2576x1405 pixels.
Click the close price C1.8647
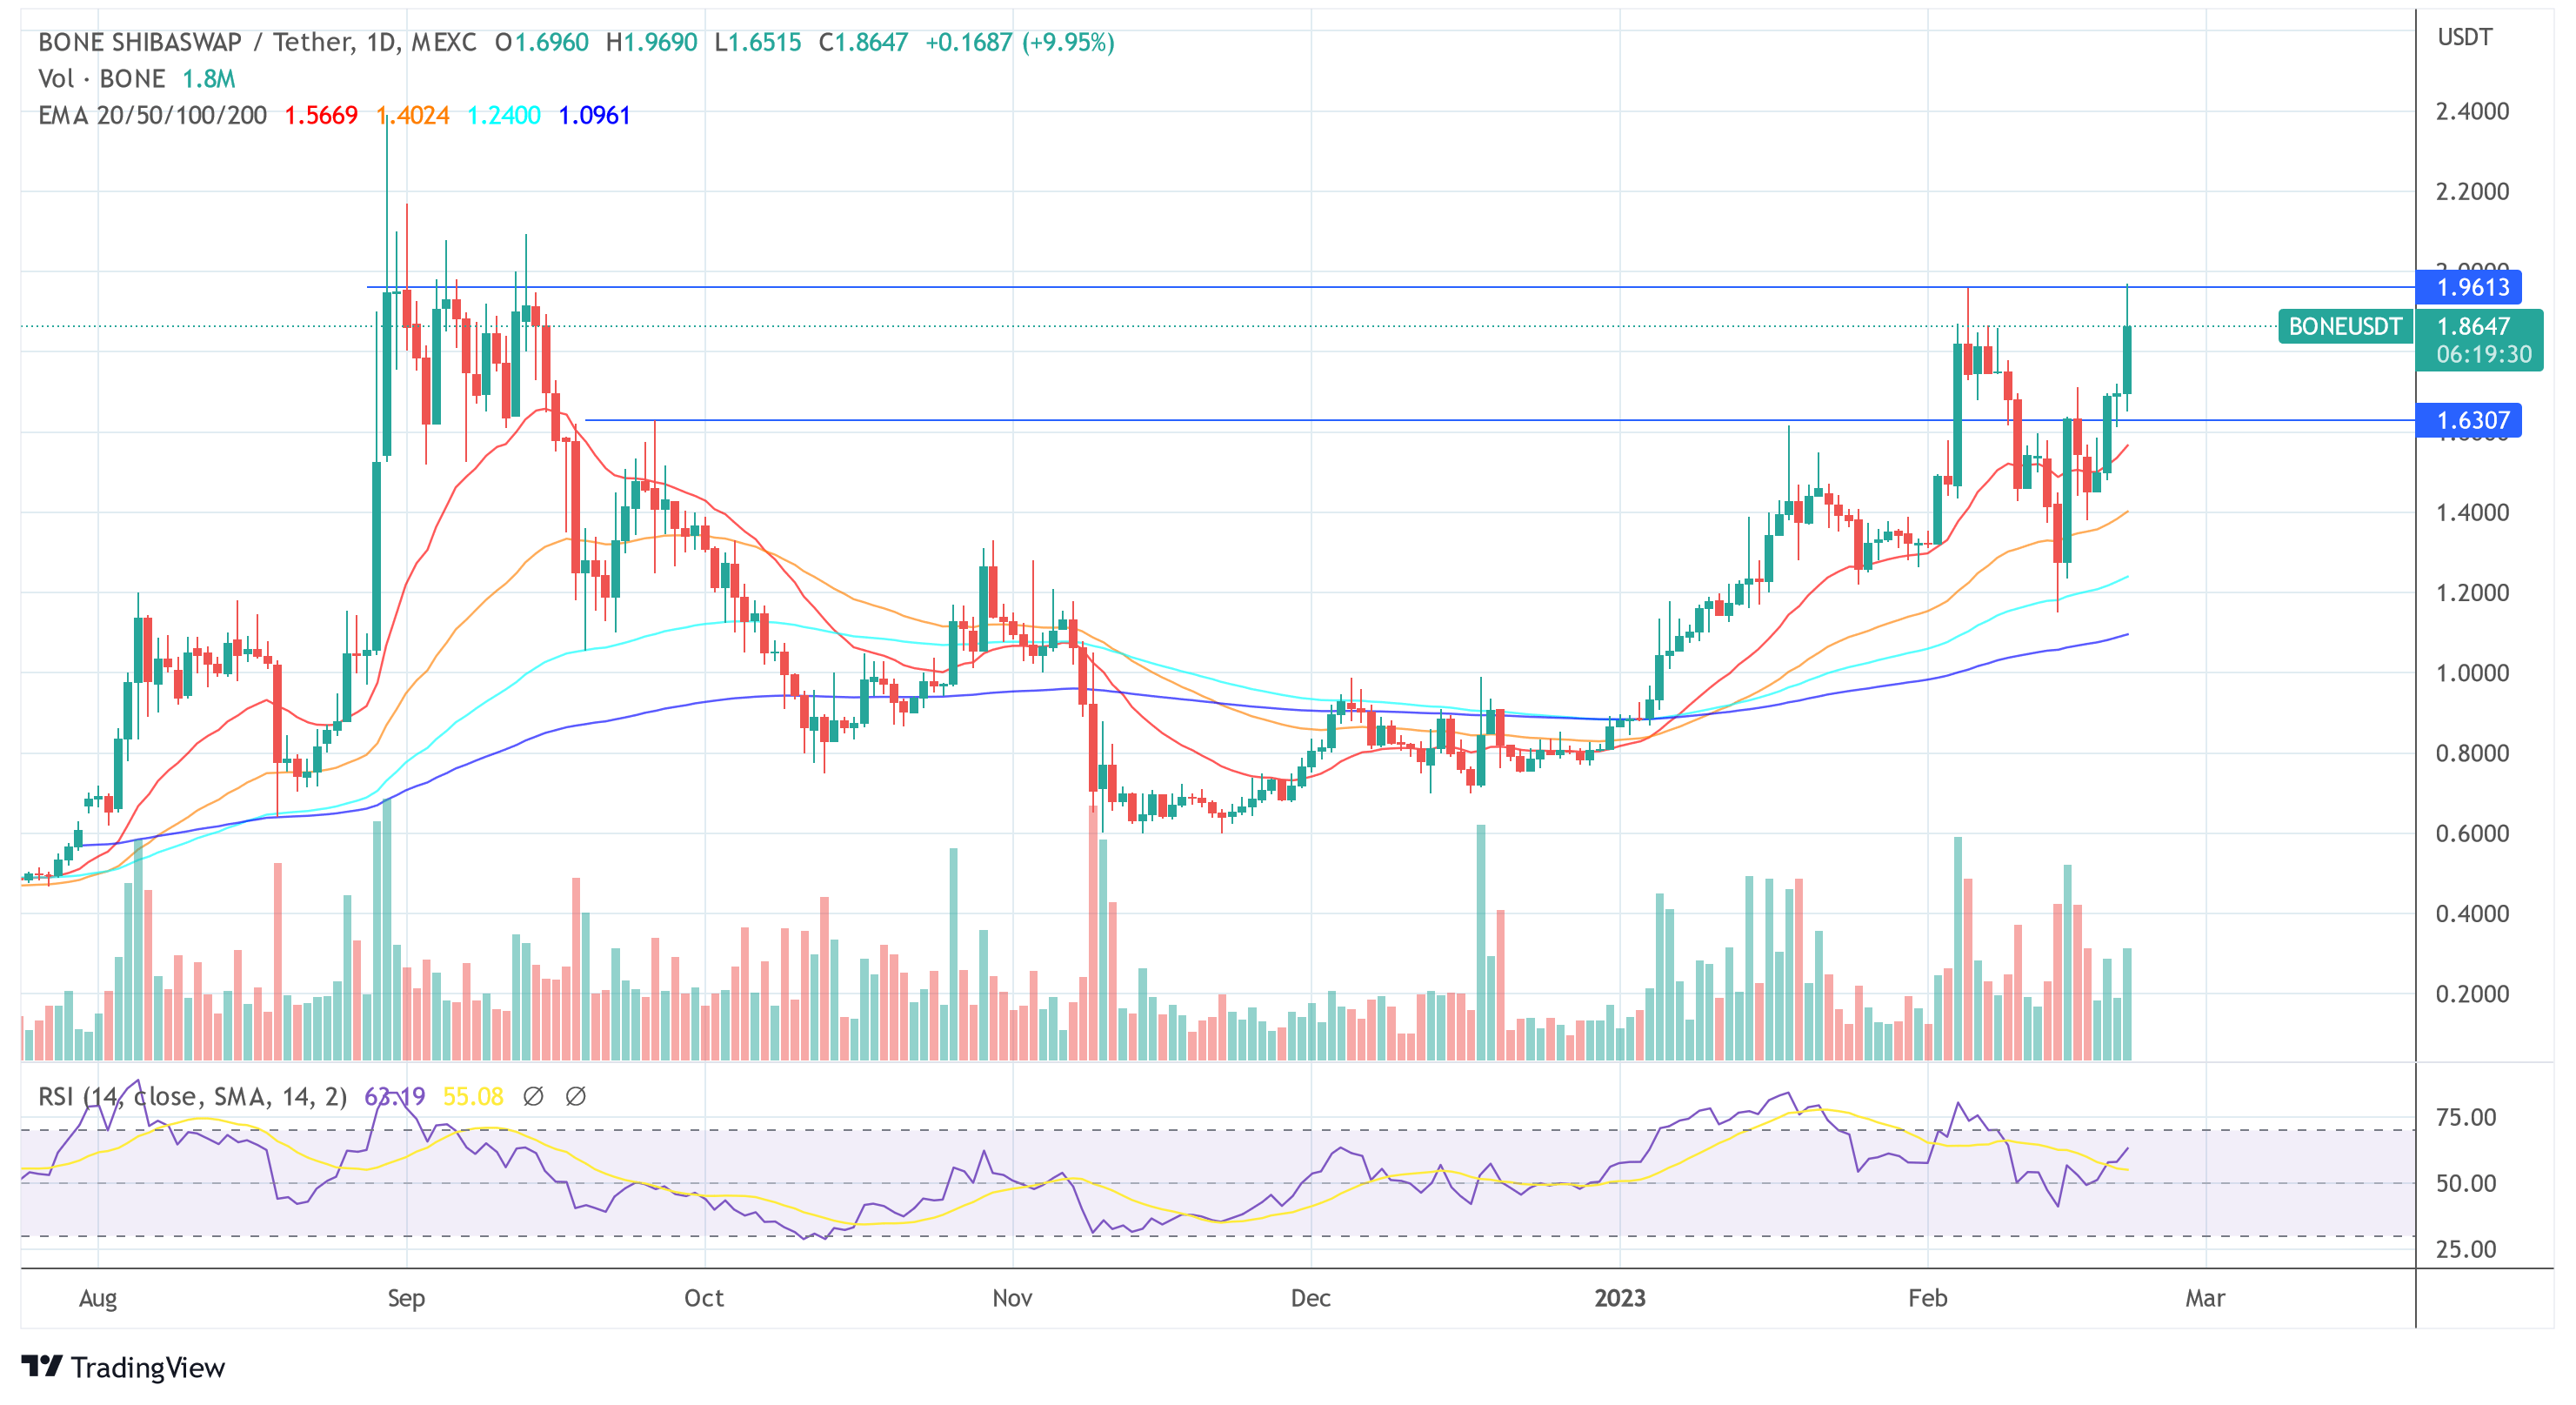(863, 42)
